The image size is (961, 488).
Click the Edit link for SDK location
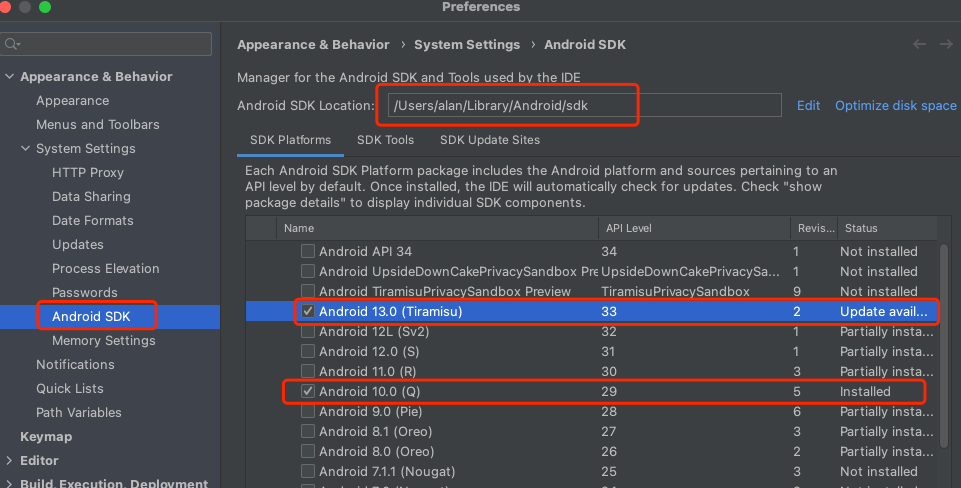point(808,106)
